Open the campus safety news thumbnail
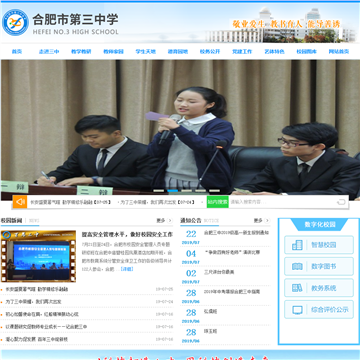 click(x=38, y=256)
